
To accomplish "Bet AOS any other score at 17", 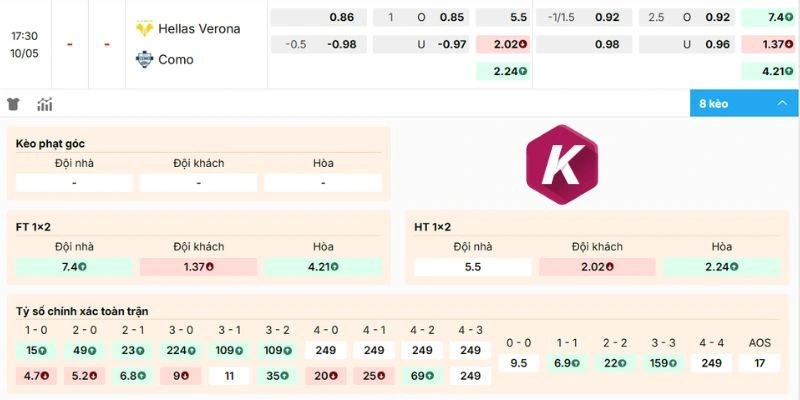I will click(x=760, y=363).
